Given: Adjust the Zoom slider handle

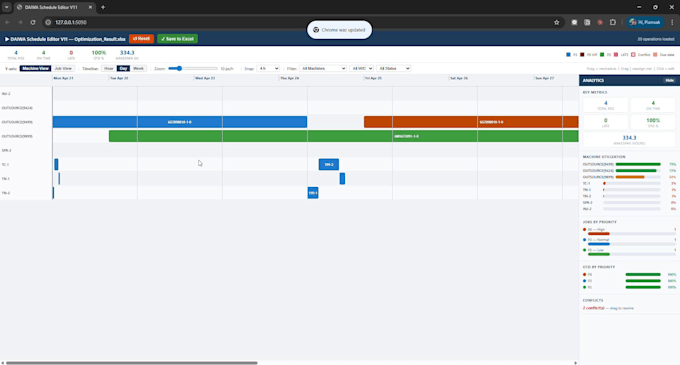Looking at the screenshot, I should point(179,68).
